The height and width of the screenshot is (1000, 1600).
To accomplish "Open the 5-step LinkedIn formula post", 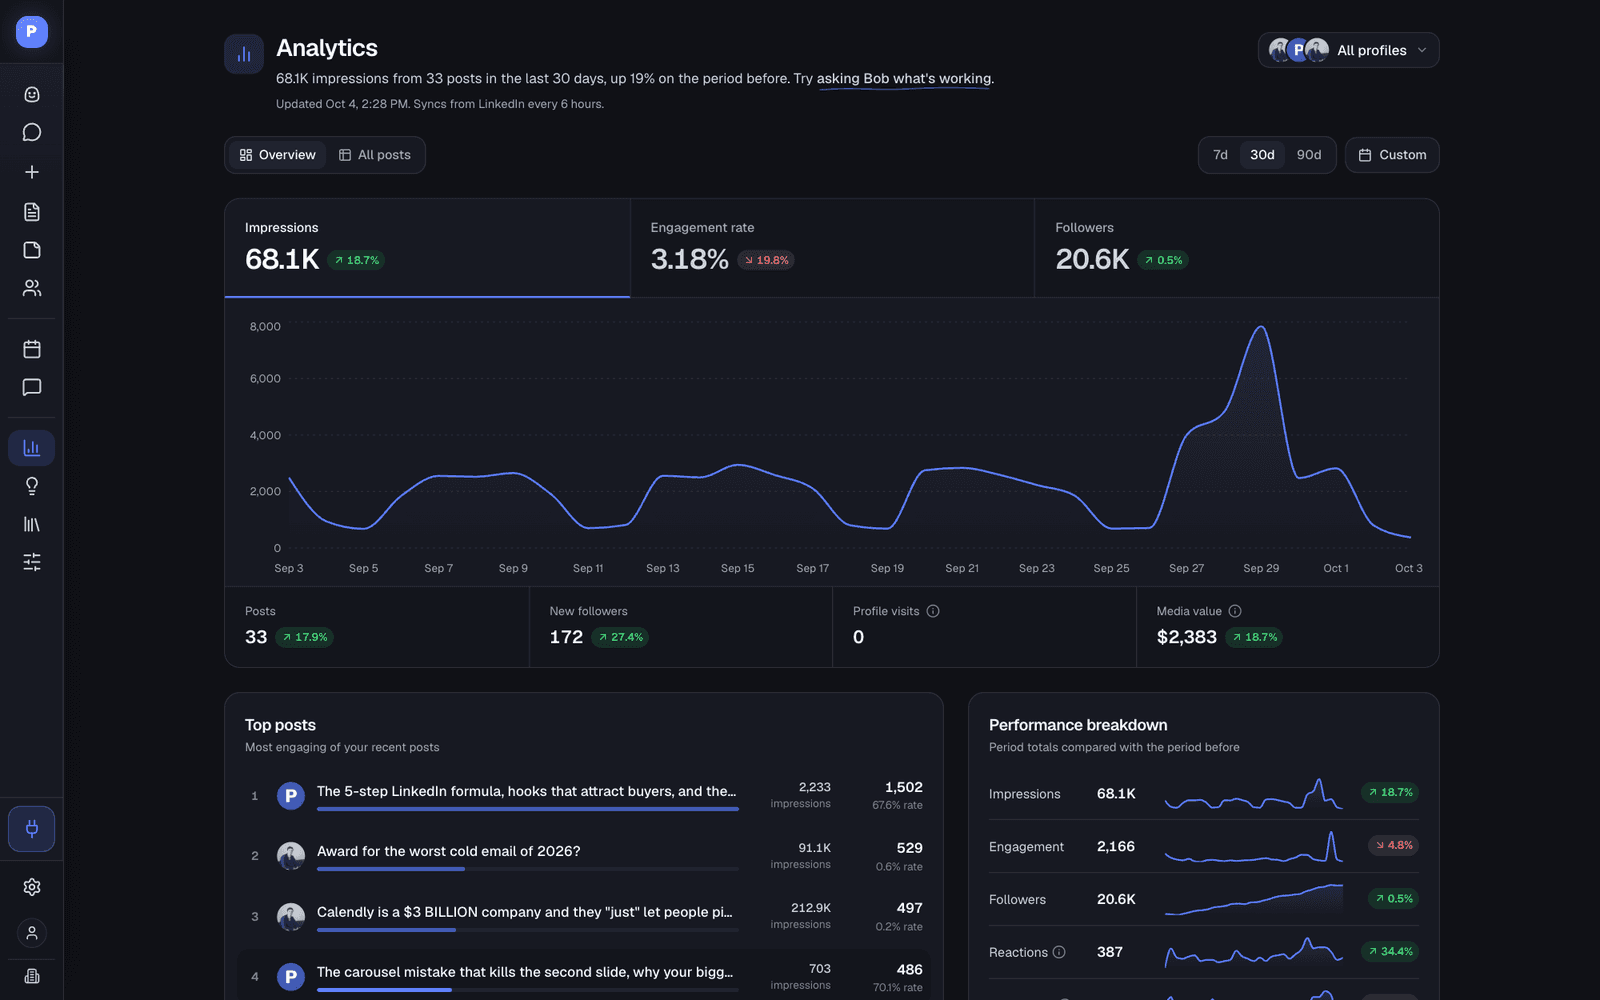I will (584, 796).
